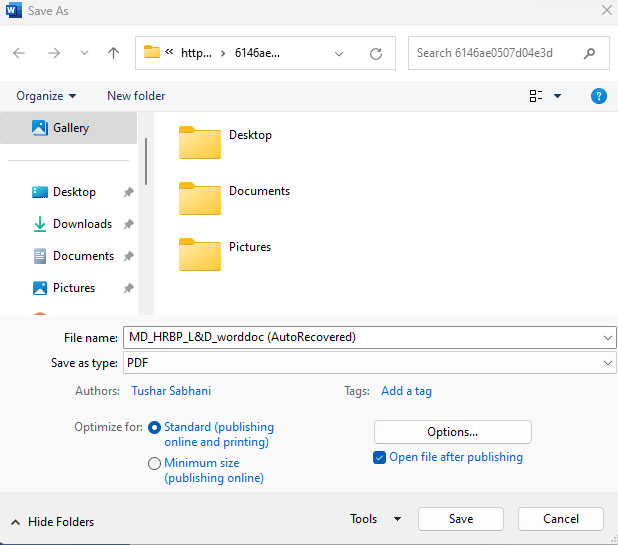Click the Save button
Screen dimensions: 618x545
(x=461, y=519)
